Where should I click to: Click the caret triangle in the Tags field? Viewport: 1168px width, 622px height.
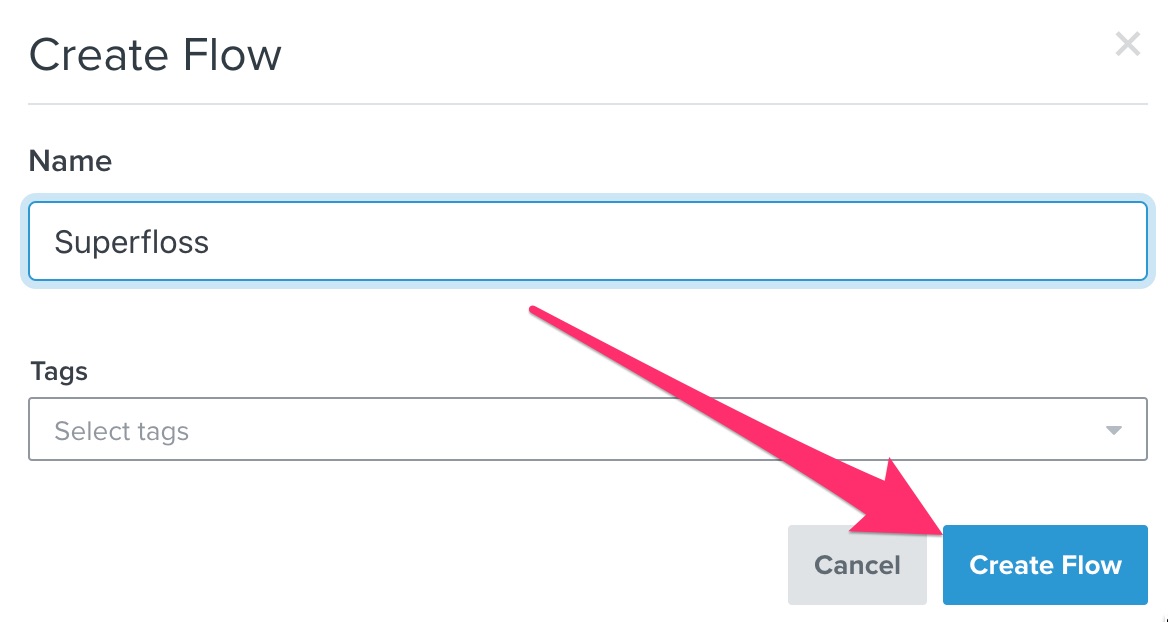tap(1114, 430)
